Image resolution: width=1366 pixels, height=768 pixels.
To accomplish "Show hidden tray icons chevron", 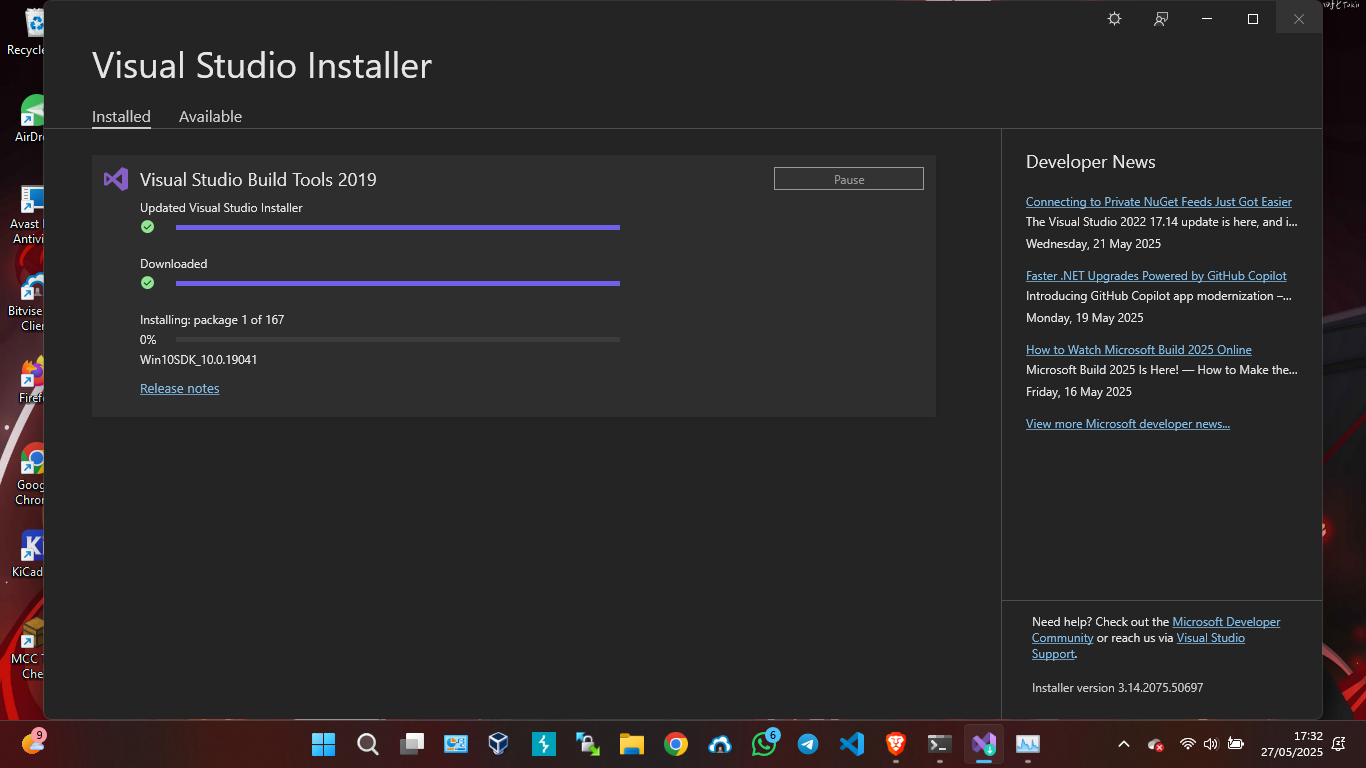I will coord(1124,744).
